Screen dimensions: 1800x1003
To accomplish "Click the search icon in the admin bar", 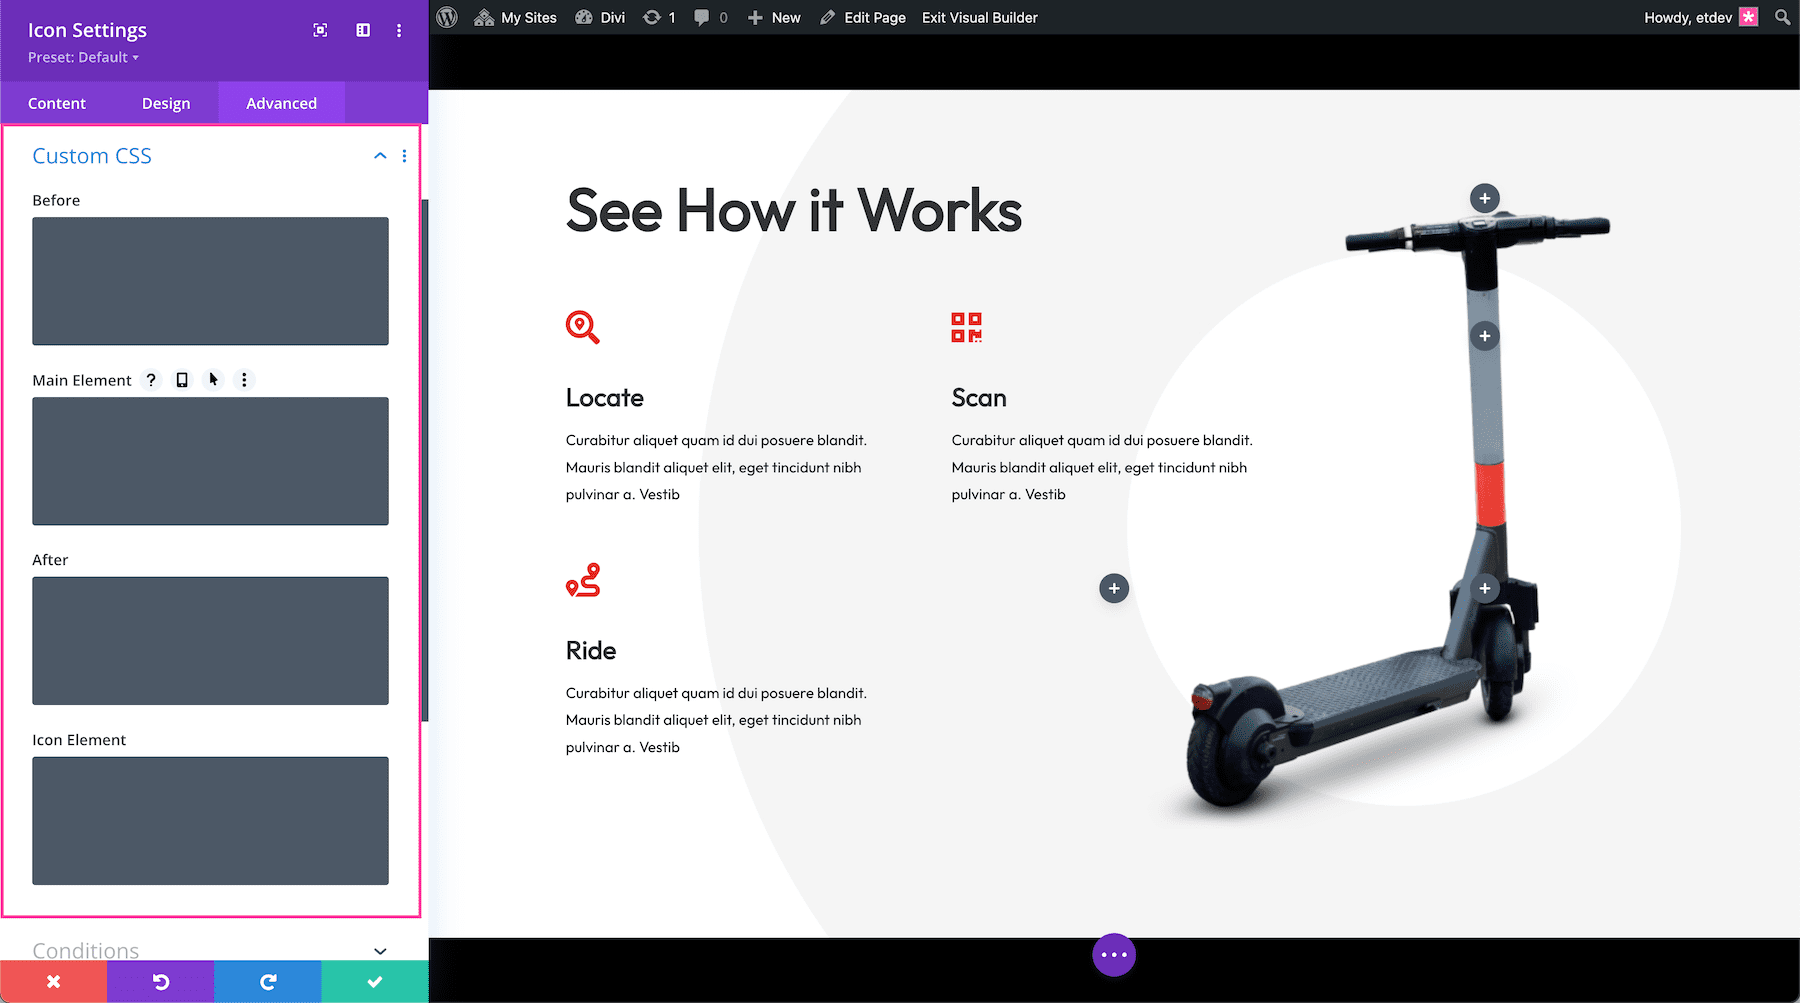I will click(x=1781, y=17).
